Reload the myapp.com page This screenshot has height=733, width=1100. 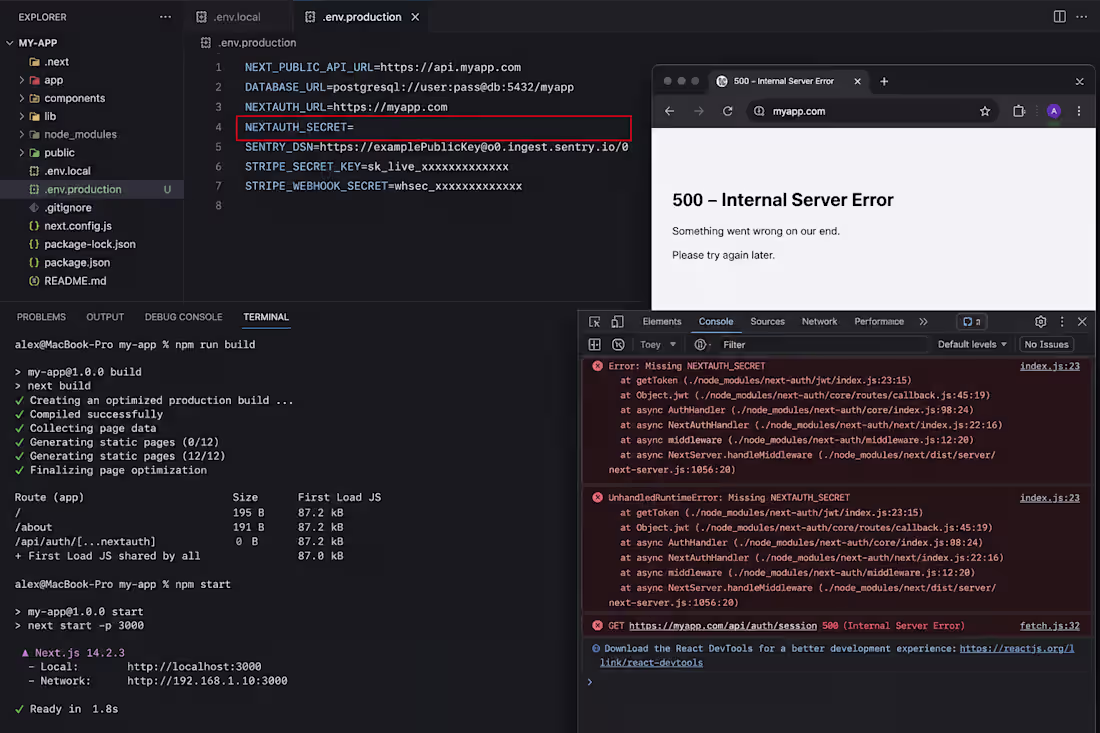coord(727,112)
